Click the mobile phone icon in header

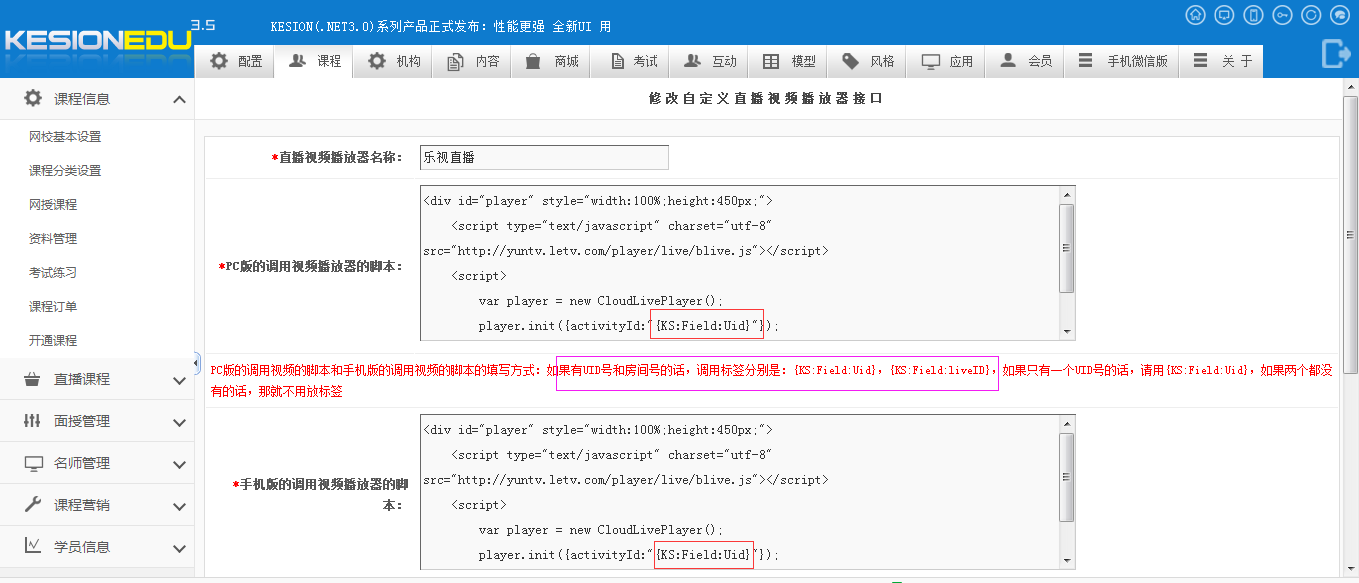point(1253,15)
